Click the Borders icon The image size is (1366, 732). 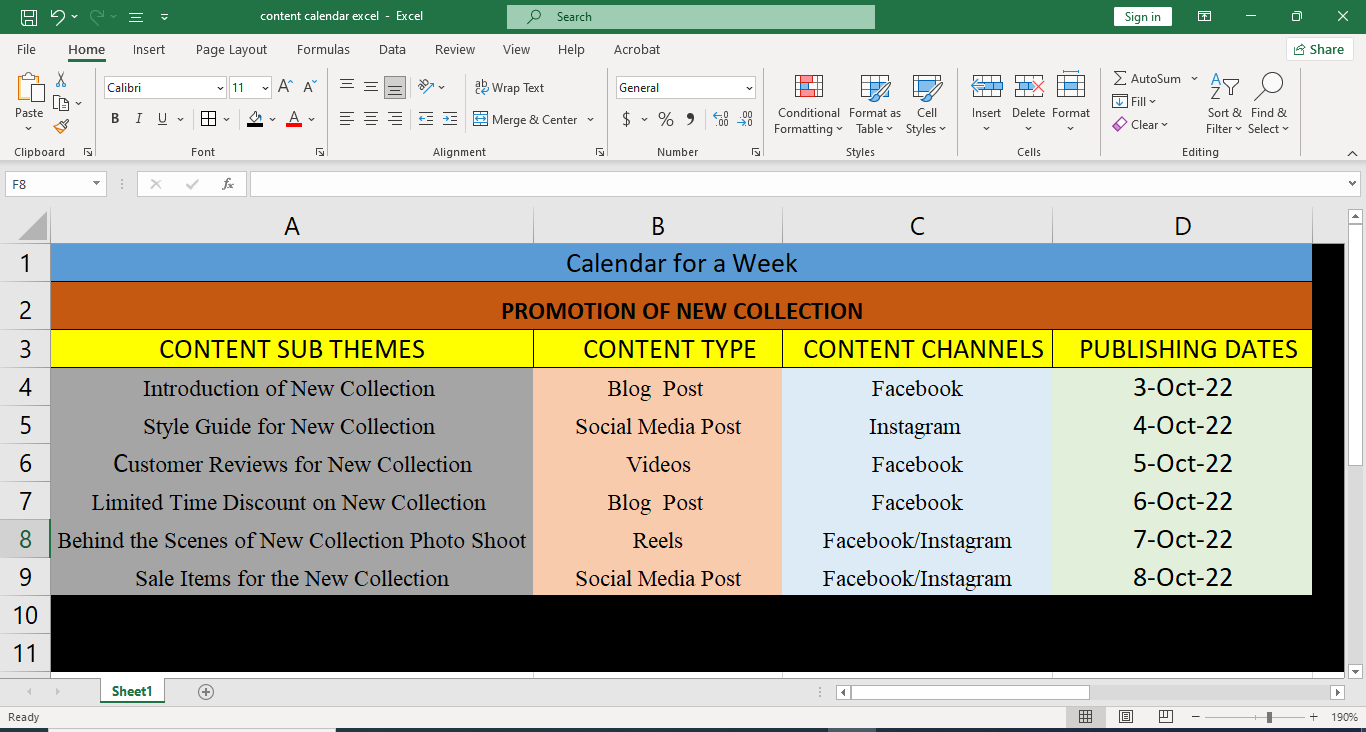(208, 119)
